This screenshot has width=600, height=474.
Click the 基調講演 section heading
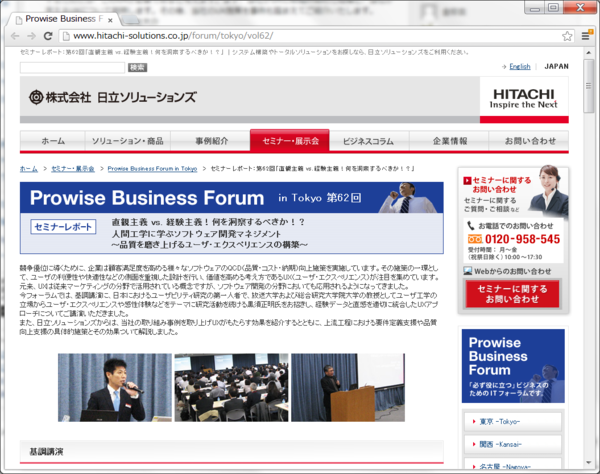pyautogui.click(x=46, y=452)
